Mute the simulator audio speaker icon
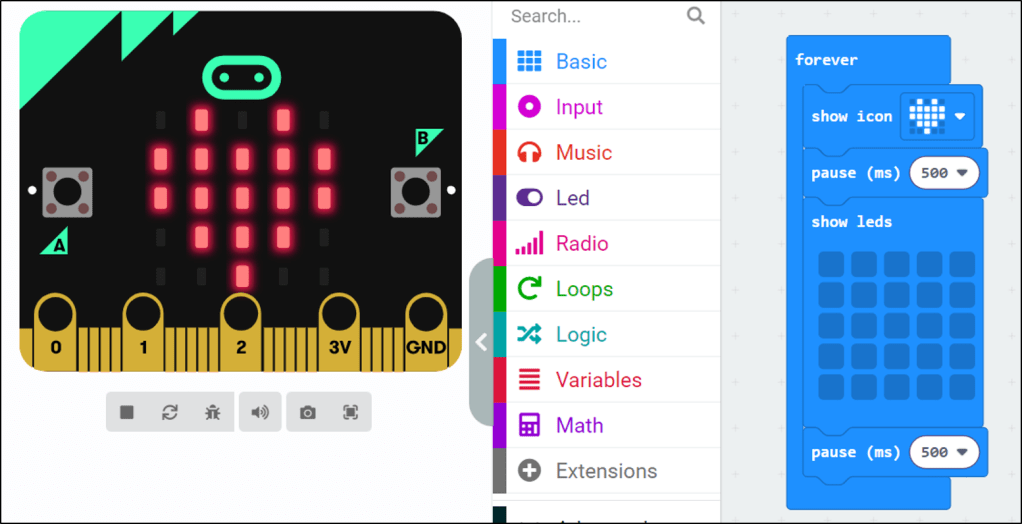 pos(260,412)
